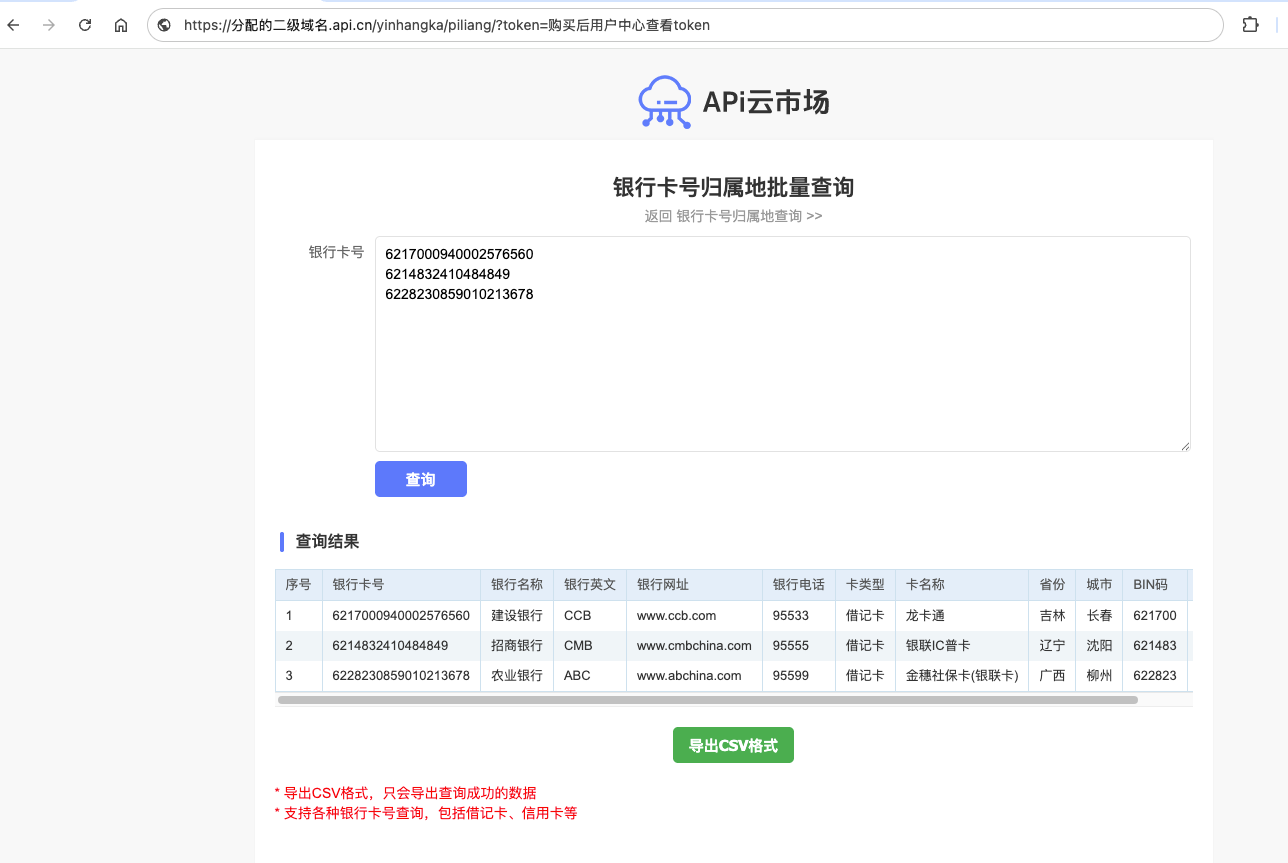Go to browser home page icon
This screenshot has height=863, width=1288.
click(121, 25)
